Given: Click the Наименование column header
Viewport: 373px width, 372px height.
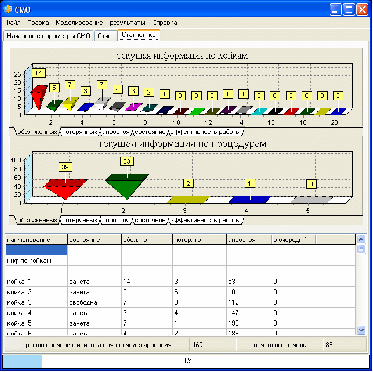Looking at the screenshot, I should click(x=37, y=239).
